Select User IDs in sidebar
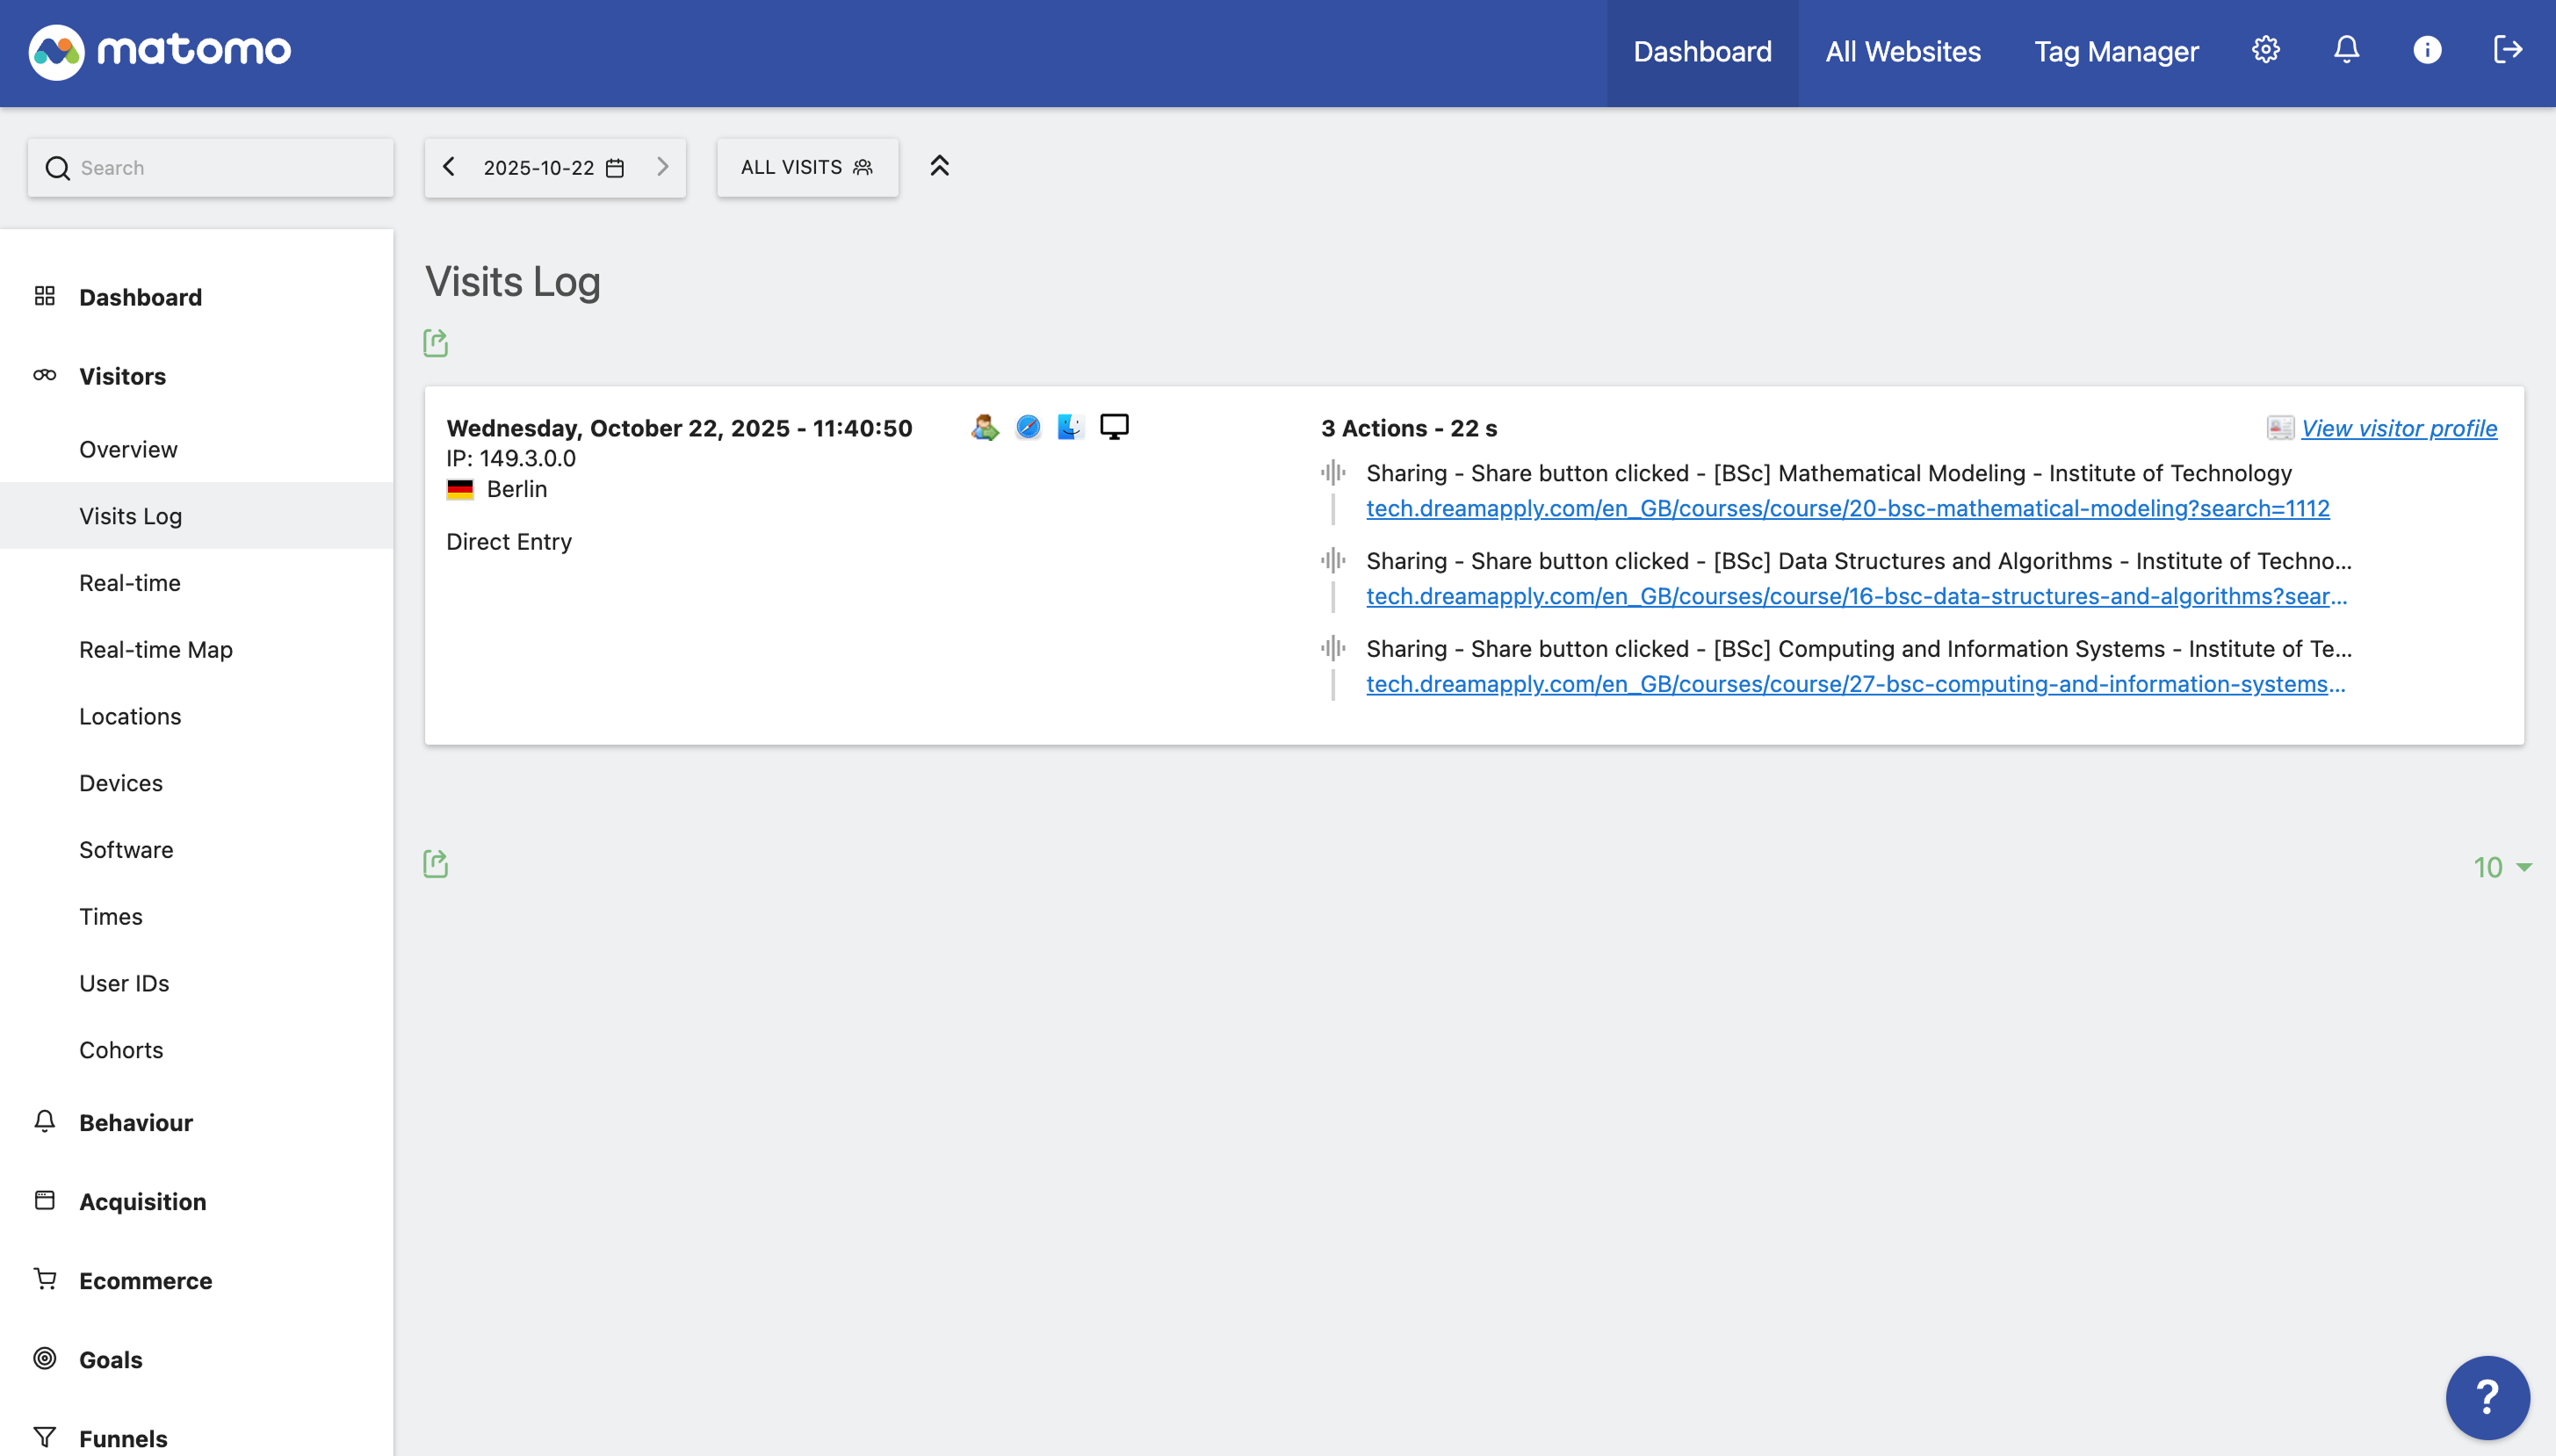This screenshot has height=1456, width=2556. pos(124,983)
